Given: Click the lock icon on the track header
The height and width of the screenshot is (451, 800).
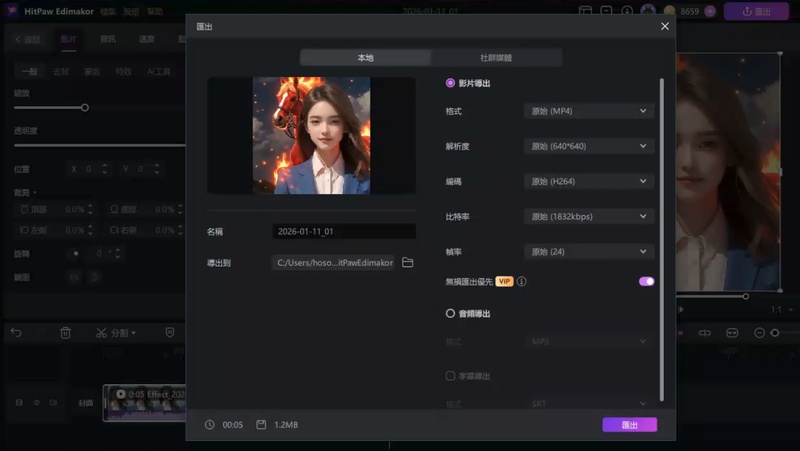Looking at the screenshot, I should [x=19, y=403].
